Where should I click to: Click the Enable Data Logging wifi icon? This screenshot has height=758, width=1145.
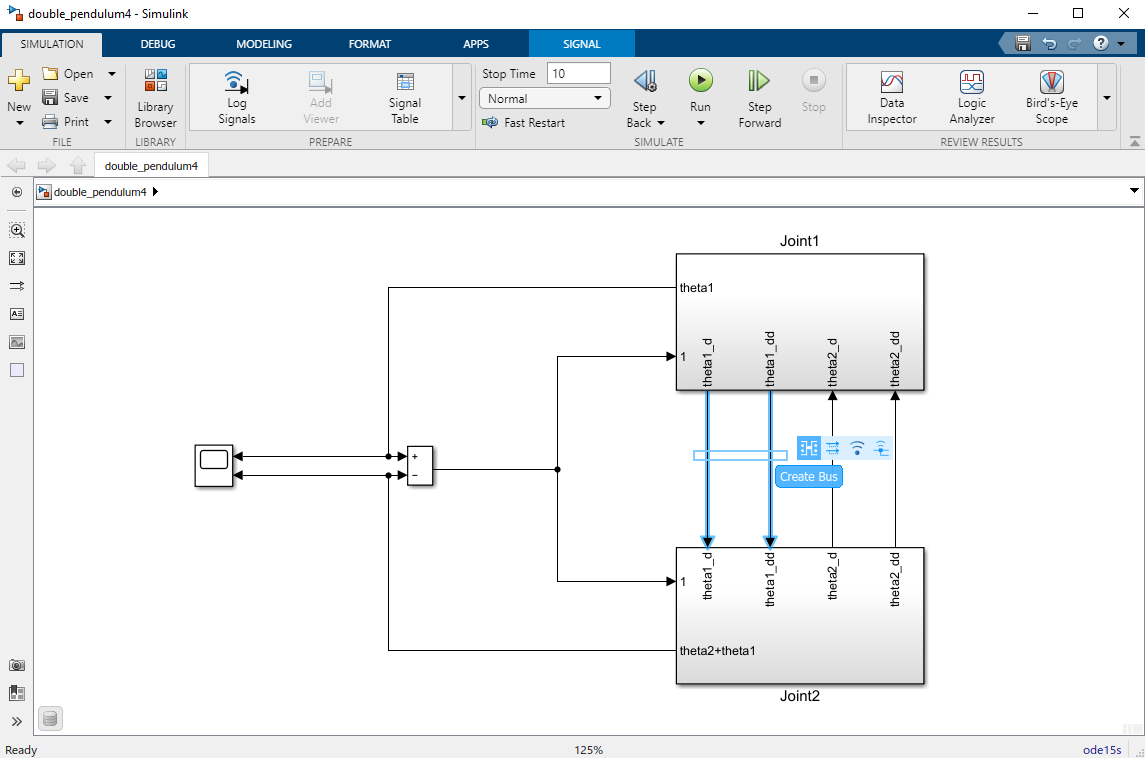coord(857,448)
